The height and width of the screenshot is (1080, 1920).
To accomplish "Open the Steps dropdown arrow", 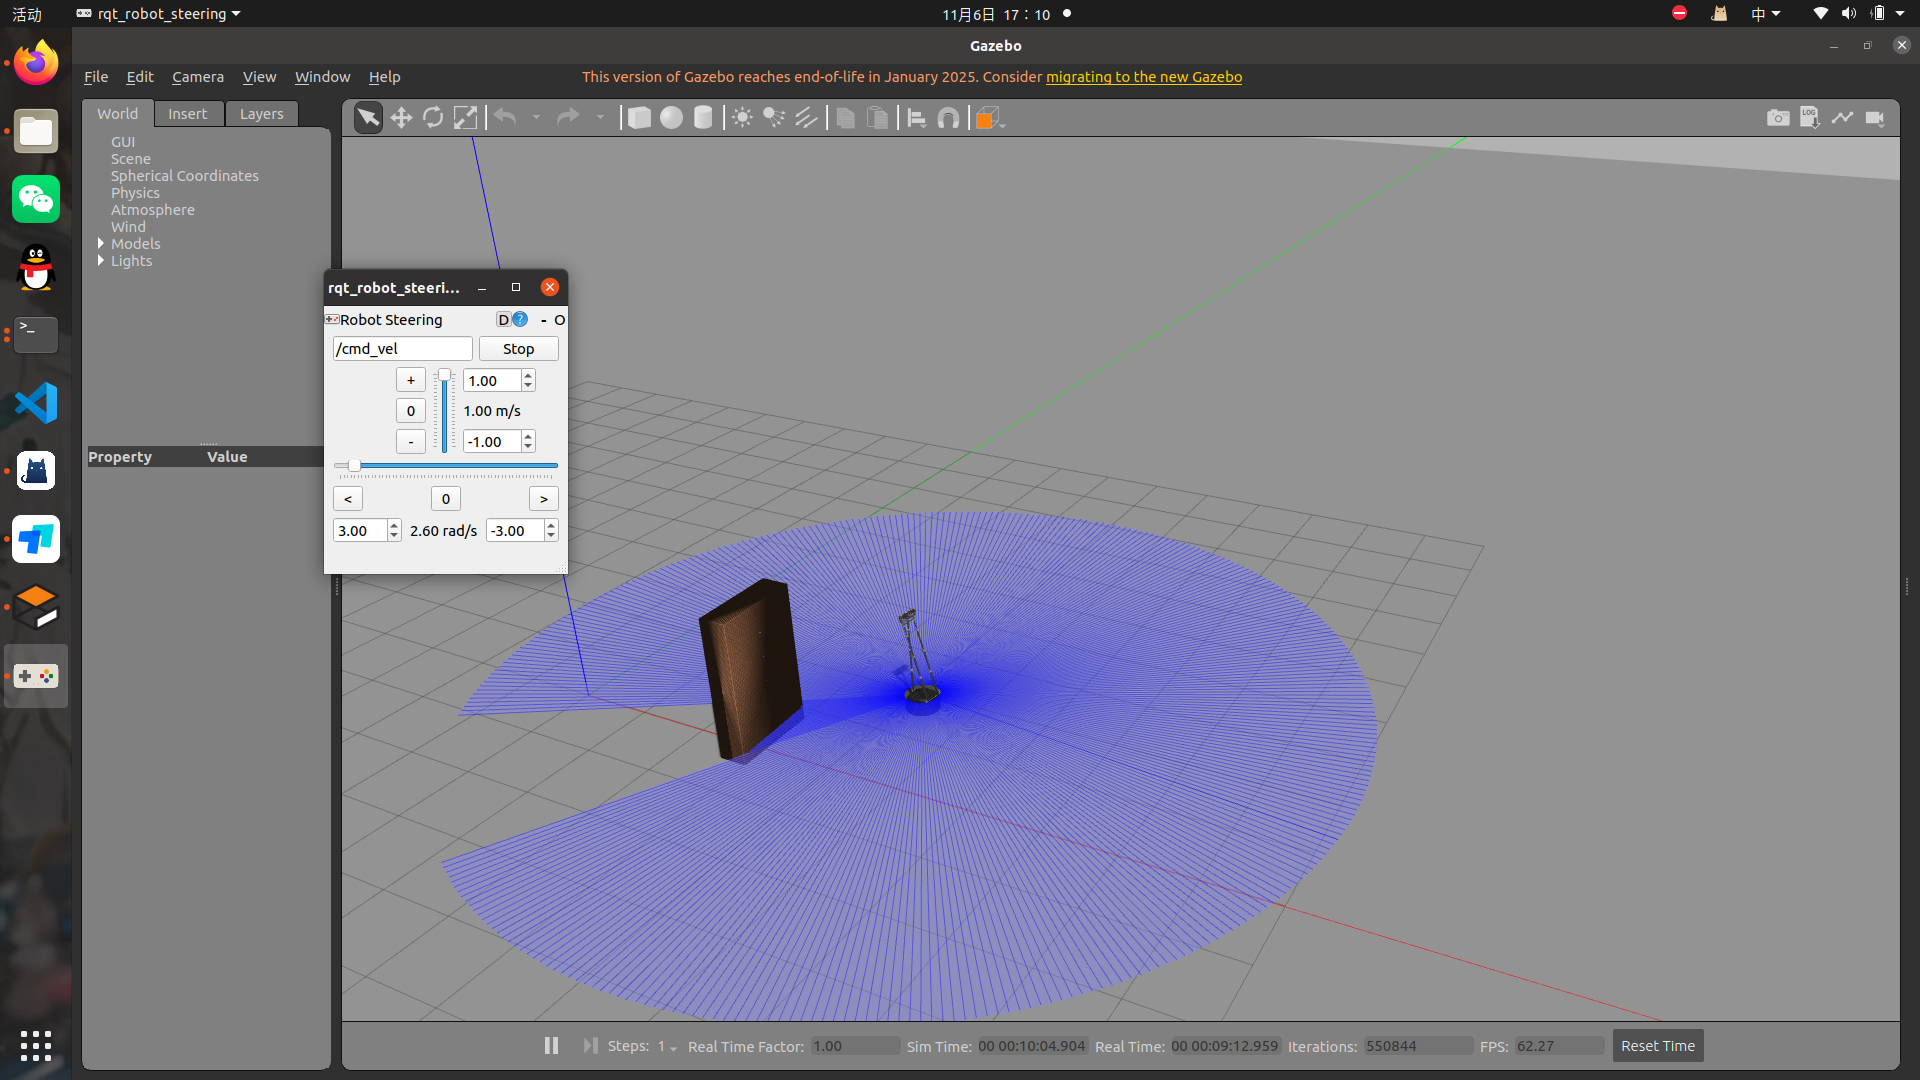I will coord(673,1048).
